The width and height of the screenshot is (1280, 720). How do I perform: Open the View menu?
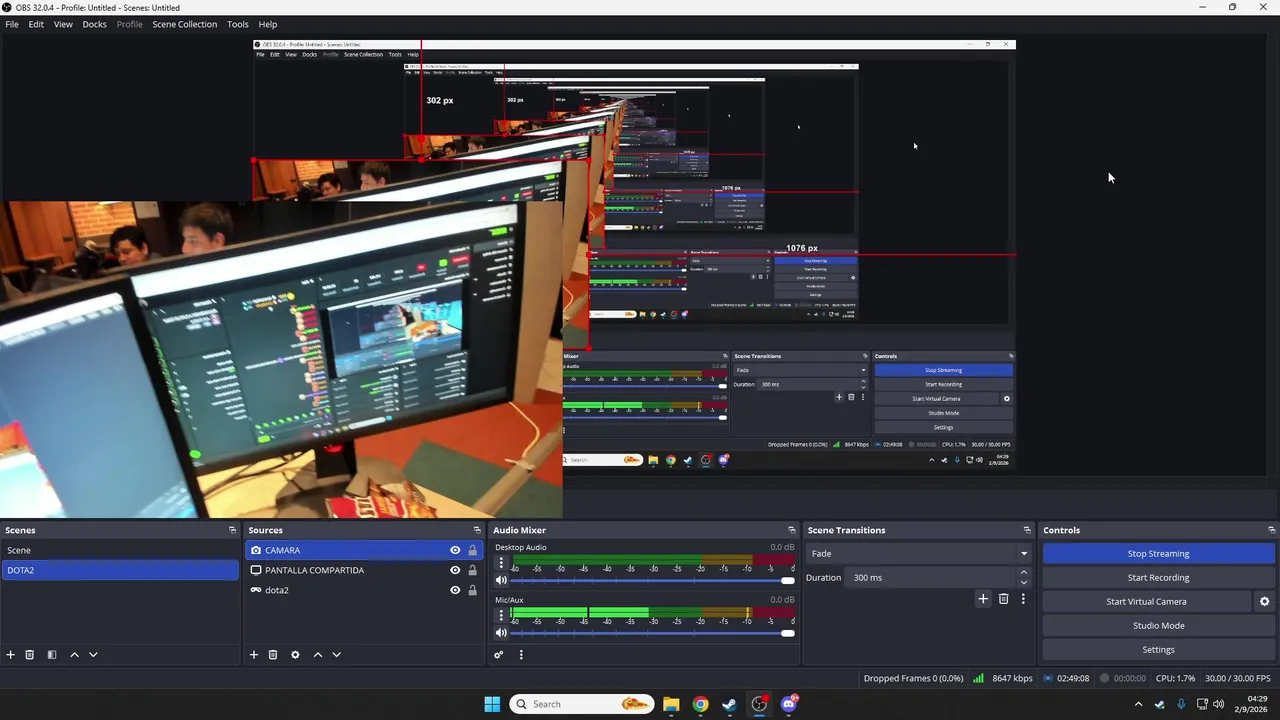click(x=63, y=24)
